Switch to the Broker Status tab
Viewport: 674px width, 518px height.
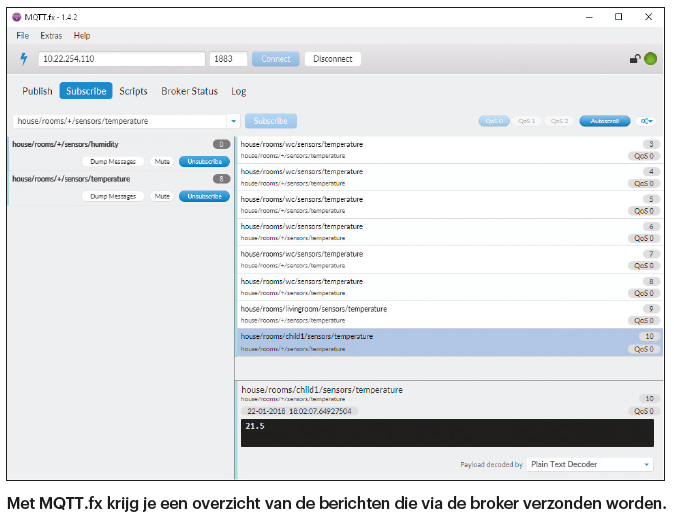189,91
